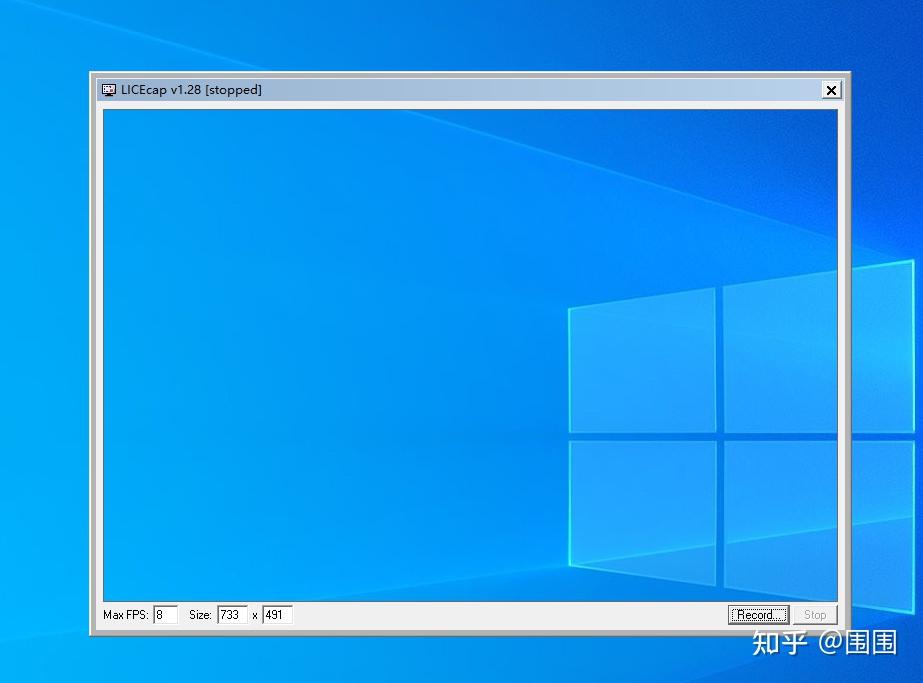Start recording with the Record button

pyautogui.click(x=758, y=615)
